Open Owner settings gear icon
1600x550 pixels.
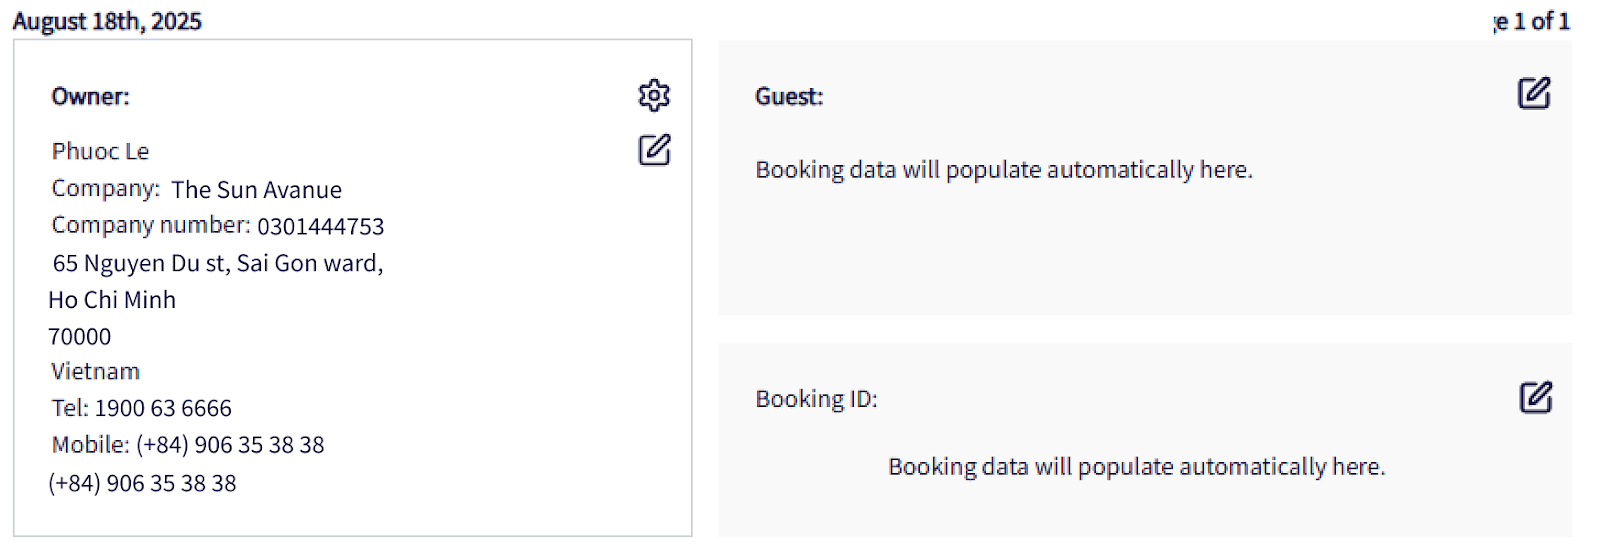tap(654, 95)
